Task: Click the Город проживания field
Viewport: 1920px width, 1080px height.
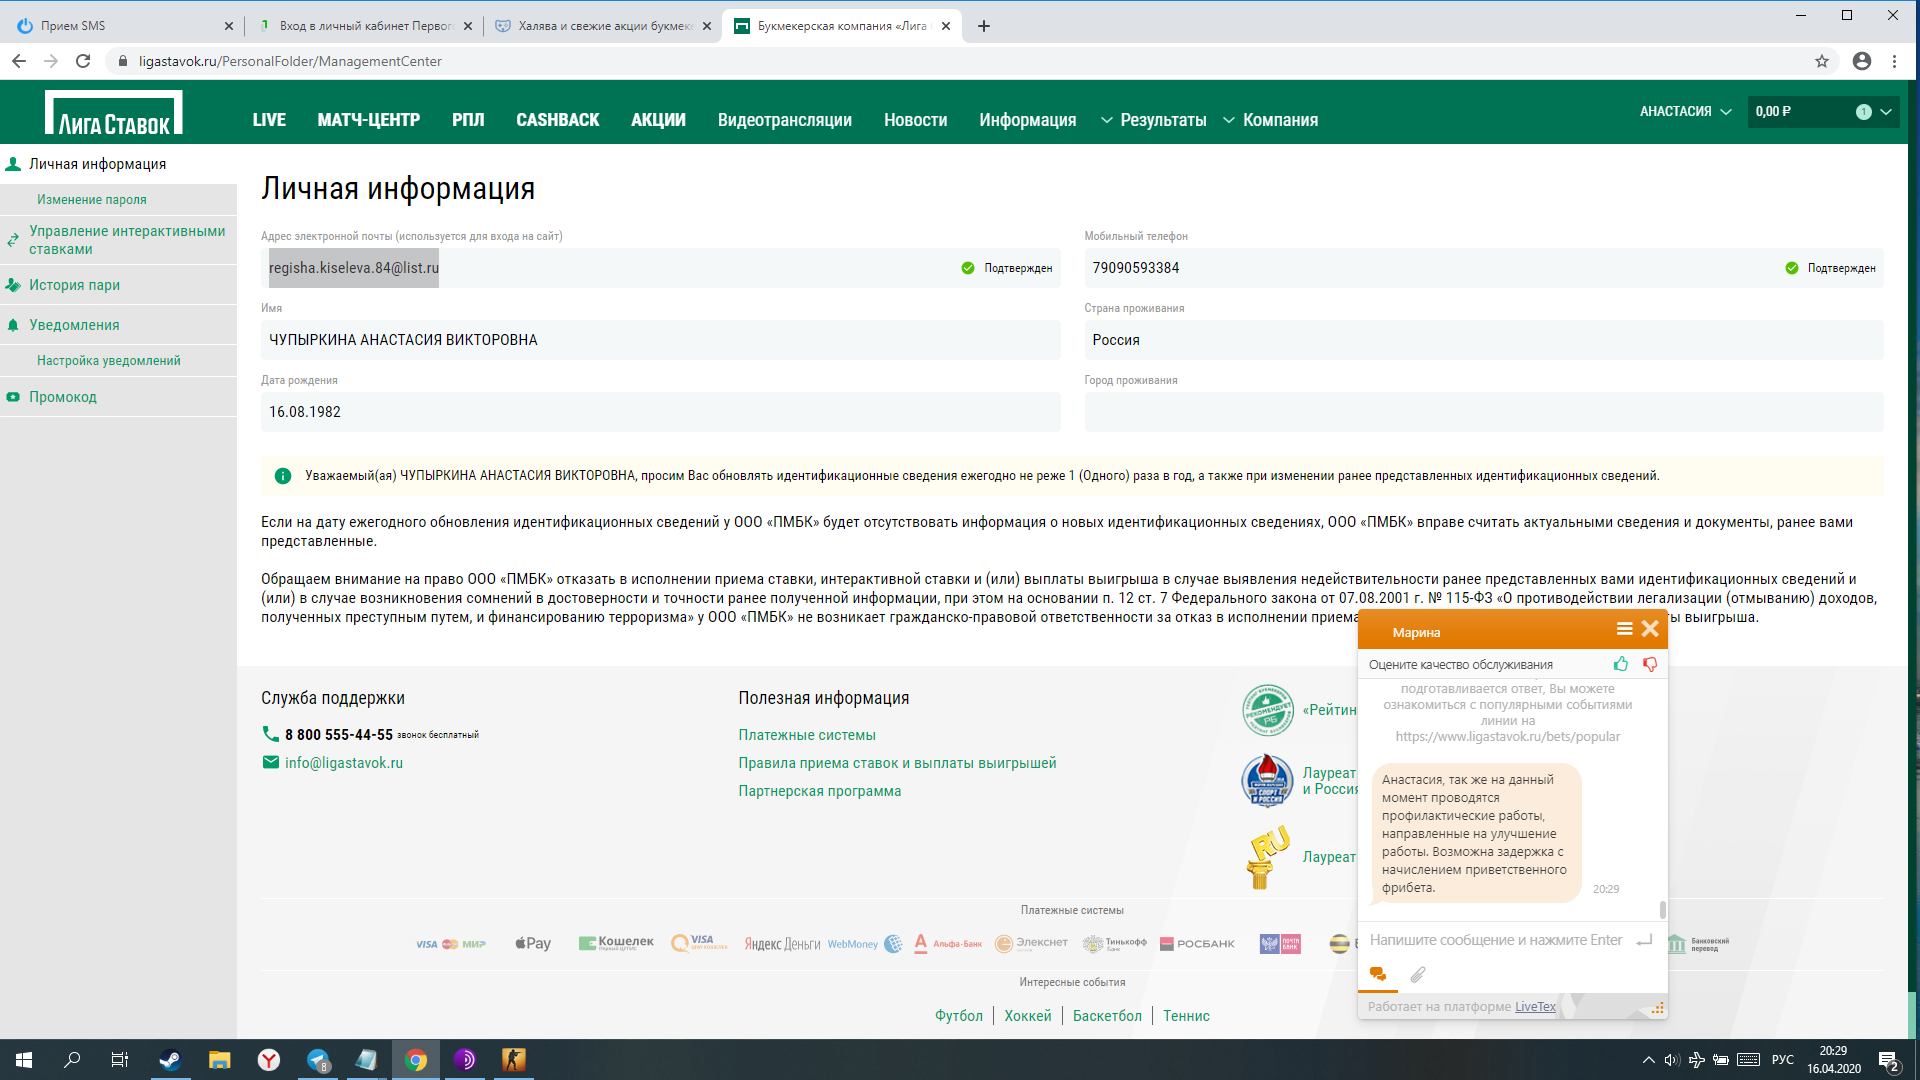Action: [x=1484, y=412]
